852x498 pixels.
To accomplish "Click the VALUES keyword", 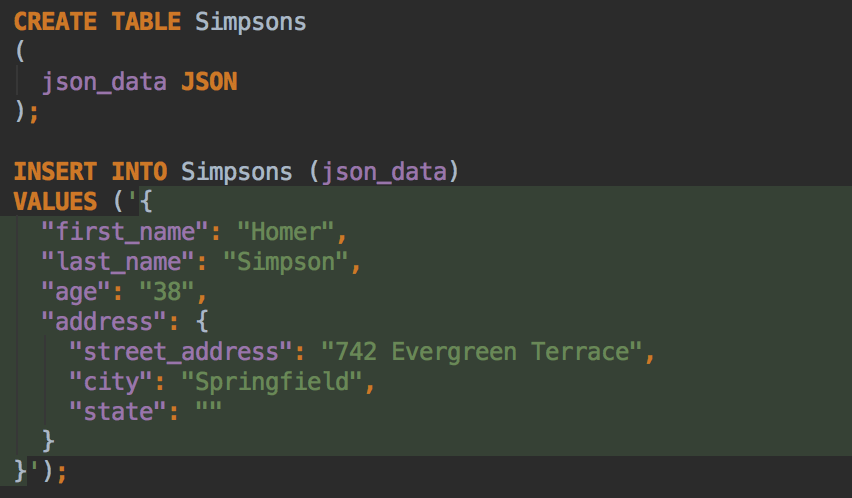I will coord(56,201).
